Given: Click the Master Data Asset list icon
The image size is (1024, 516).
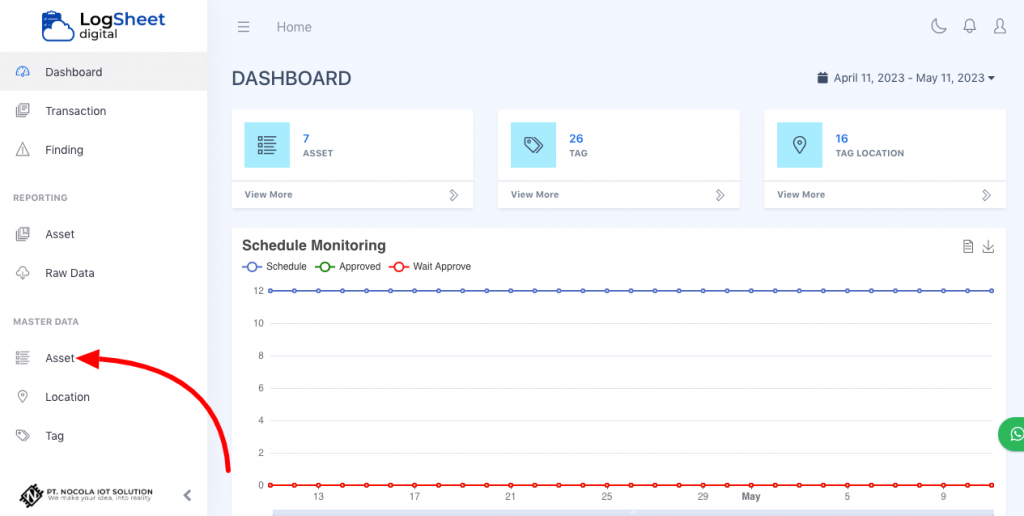Looking at the screenshot, I should tap(23, 358).
